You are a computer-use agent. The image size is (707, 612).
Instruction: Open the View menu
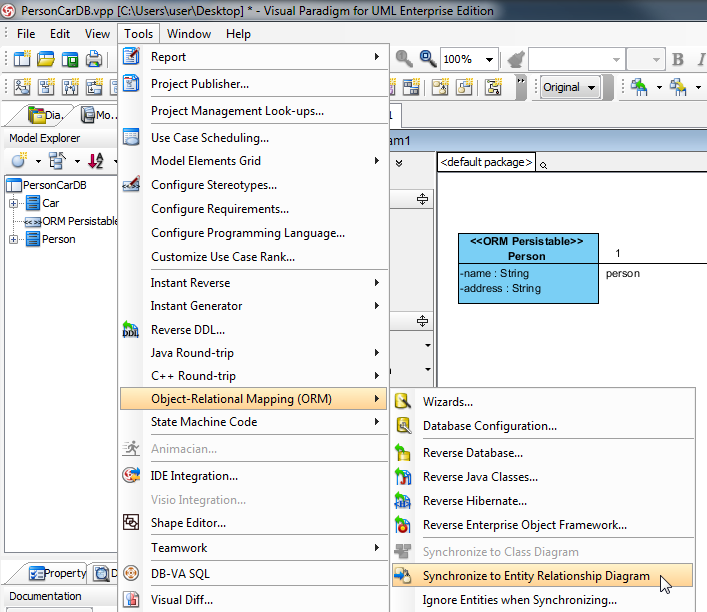point(97,34)
